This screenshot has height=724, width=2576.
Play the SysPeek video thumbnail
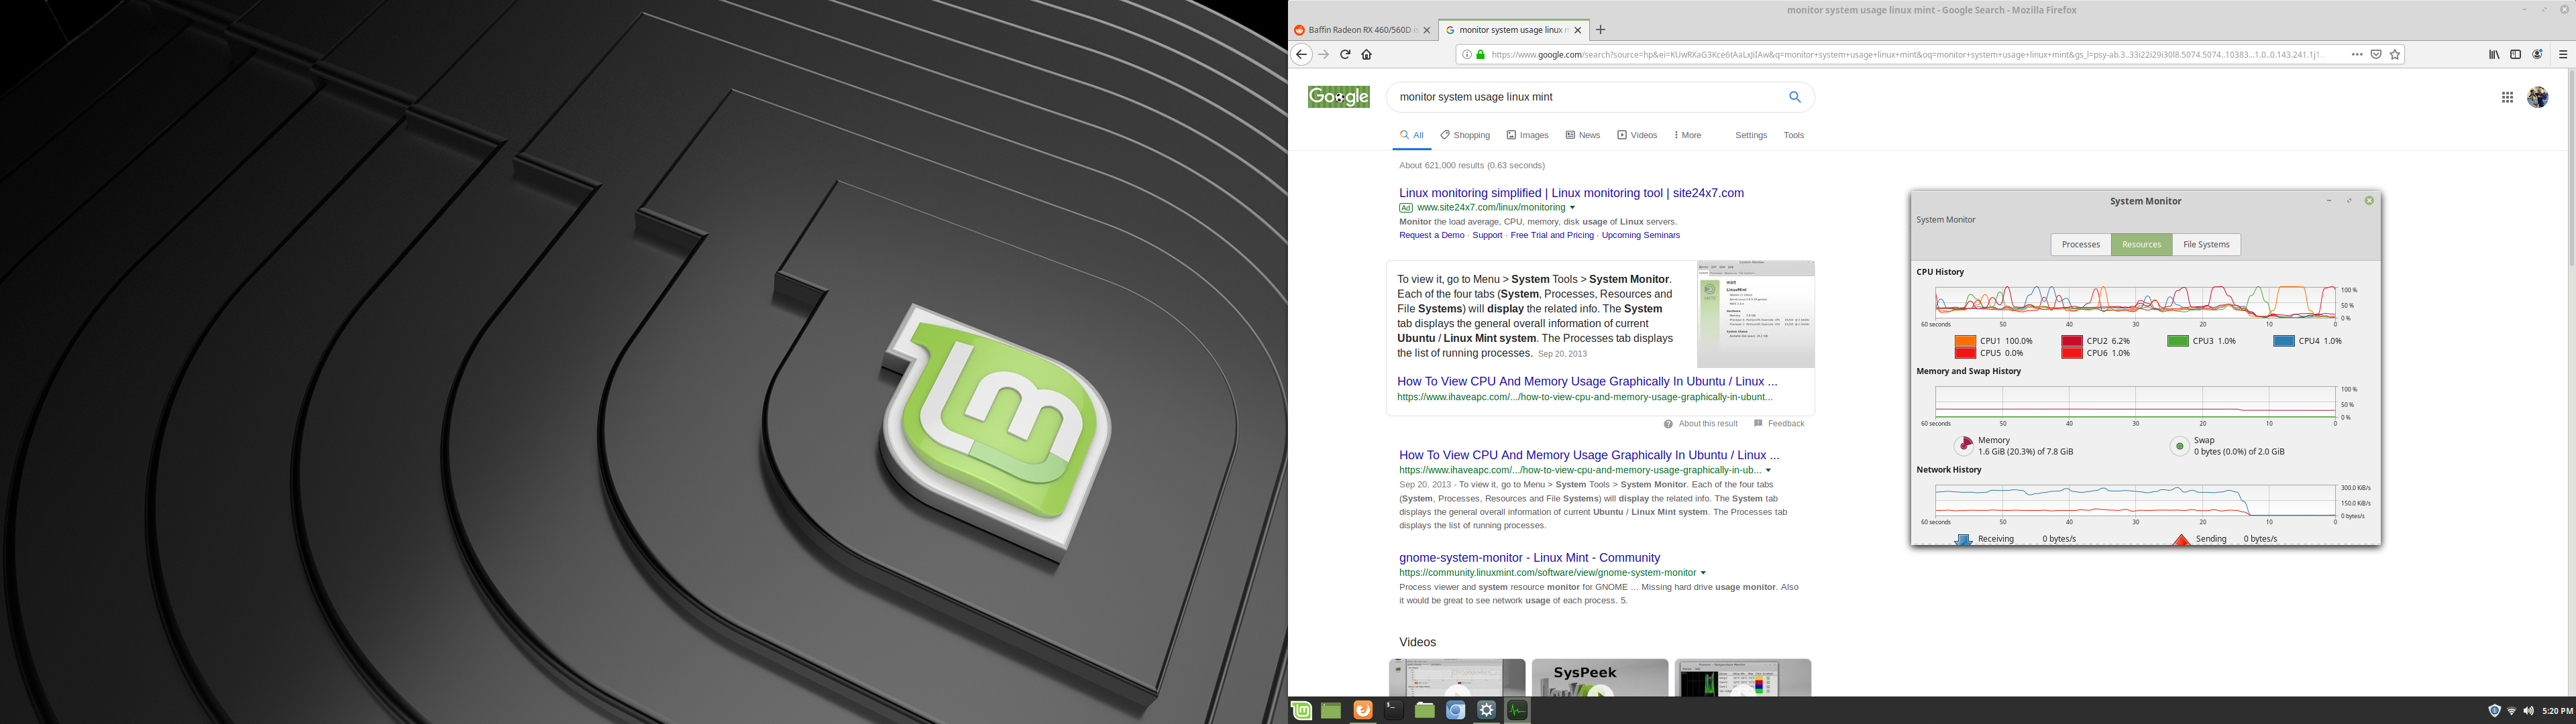(x=1600, y=678)
